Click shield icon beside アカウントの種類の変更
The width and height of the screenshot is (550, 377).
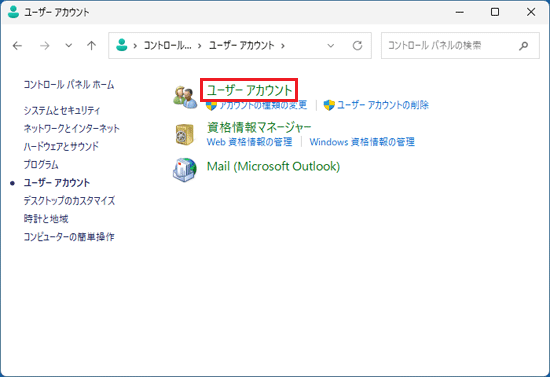coord(211,105)
